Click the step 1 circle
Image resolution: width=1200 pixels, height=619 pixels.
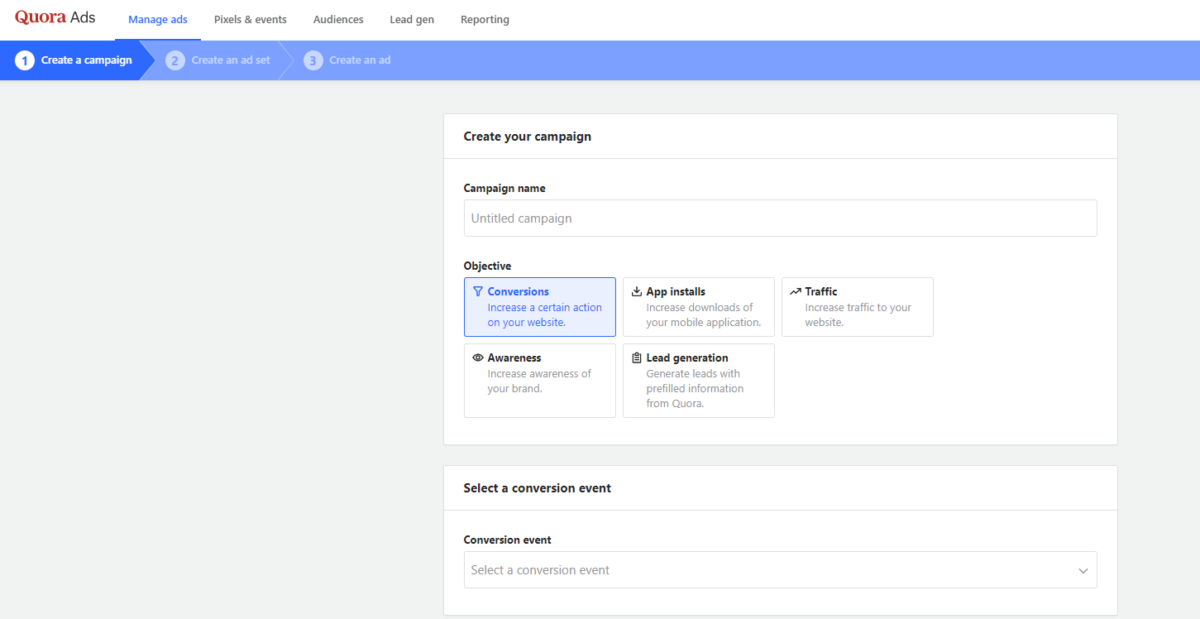pyautogui.click(x=24, y=60)
